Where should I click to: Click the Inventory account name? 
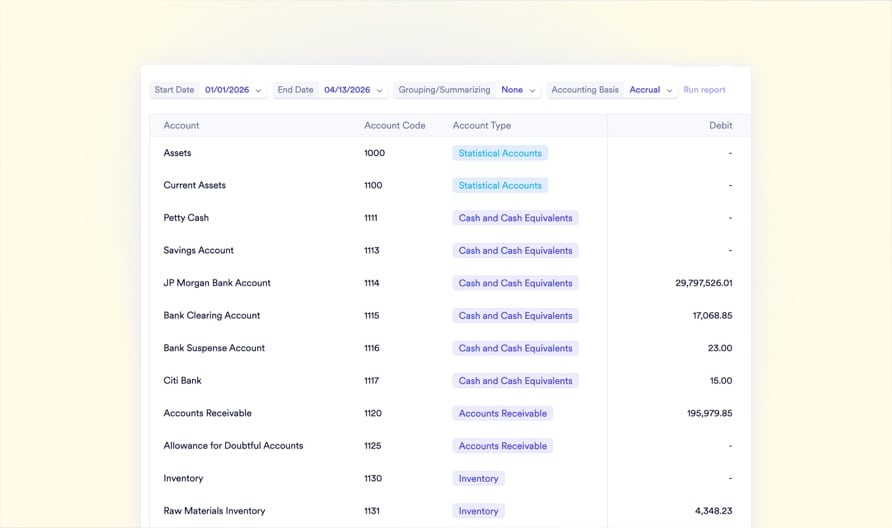pos(183,478)
